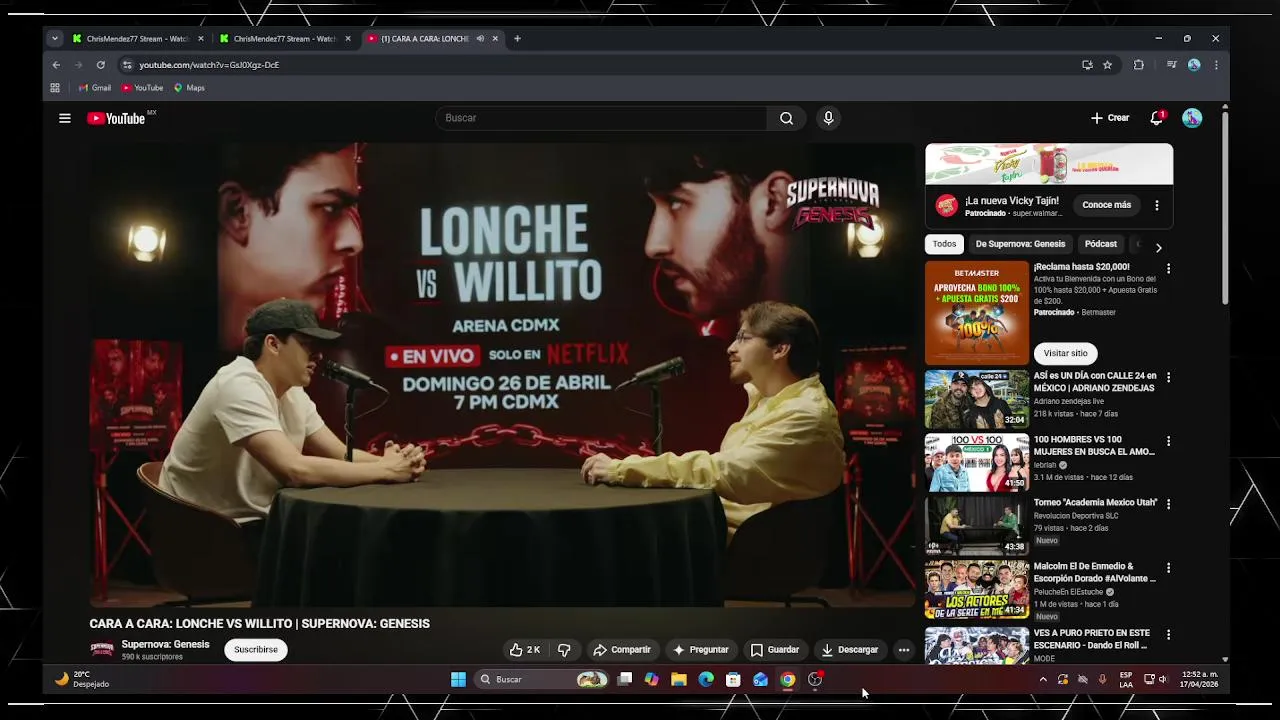Viewport: 1280px width, 720px height.
Task: Open options for Torneo Academia Mexico Utah
Action: click(x=1168, y=504)
